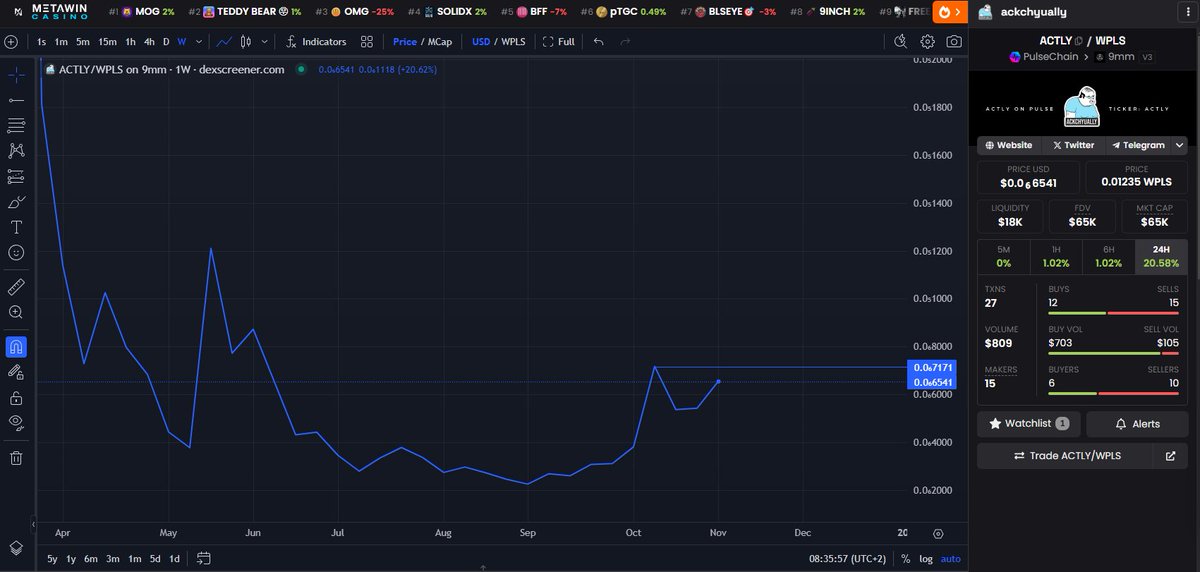Set interval to 1s
Screen dimensions: 1200x572
pyautogui.click(x=41, y=42)
